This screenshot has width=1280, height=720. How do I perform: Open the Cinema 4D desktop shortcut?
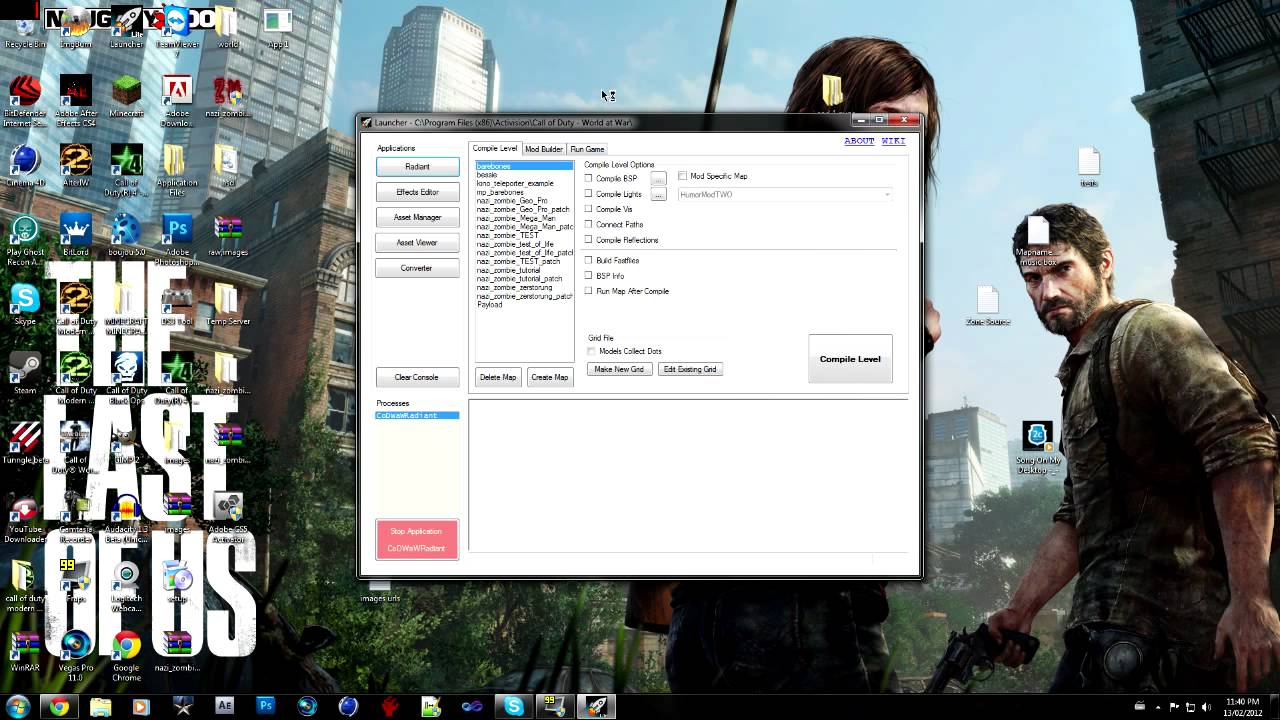pos(25,166)
